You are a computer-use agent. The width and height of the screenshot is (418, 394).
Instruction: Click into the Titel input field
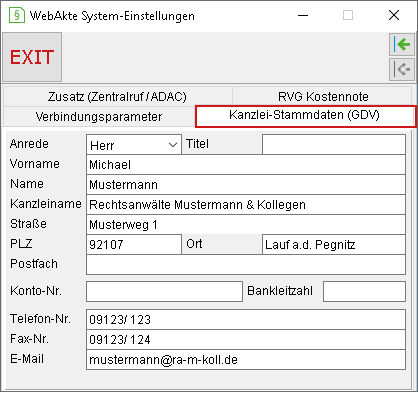click(x=334, y=145)
